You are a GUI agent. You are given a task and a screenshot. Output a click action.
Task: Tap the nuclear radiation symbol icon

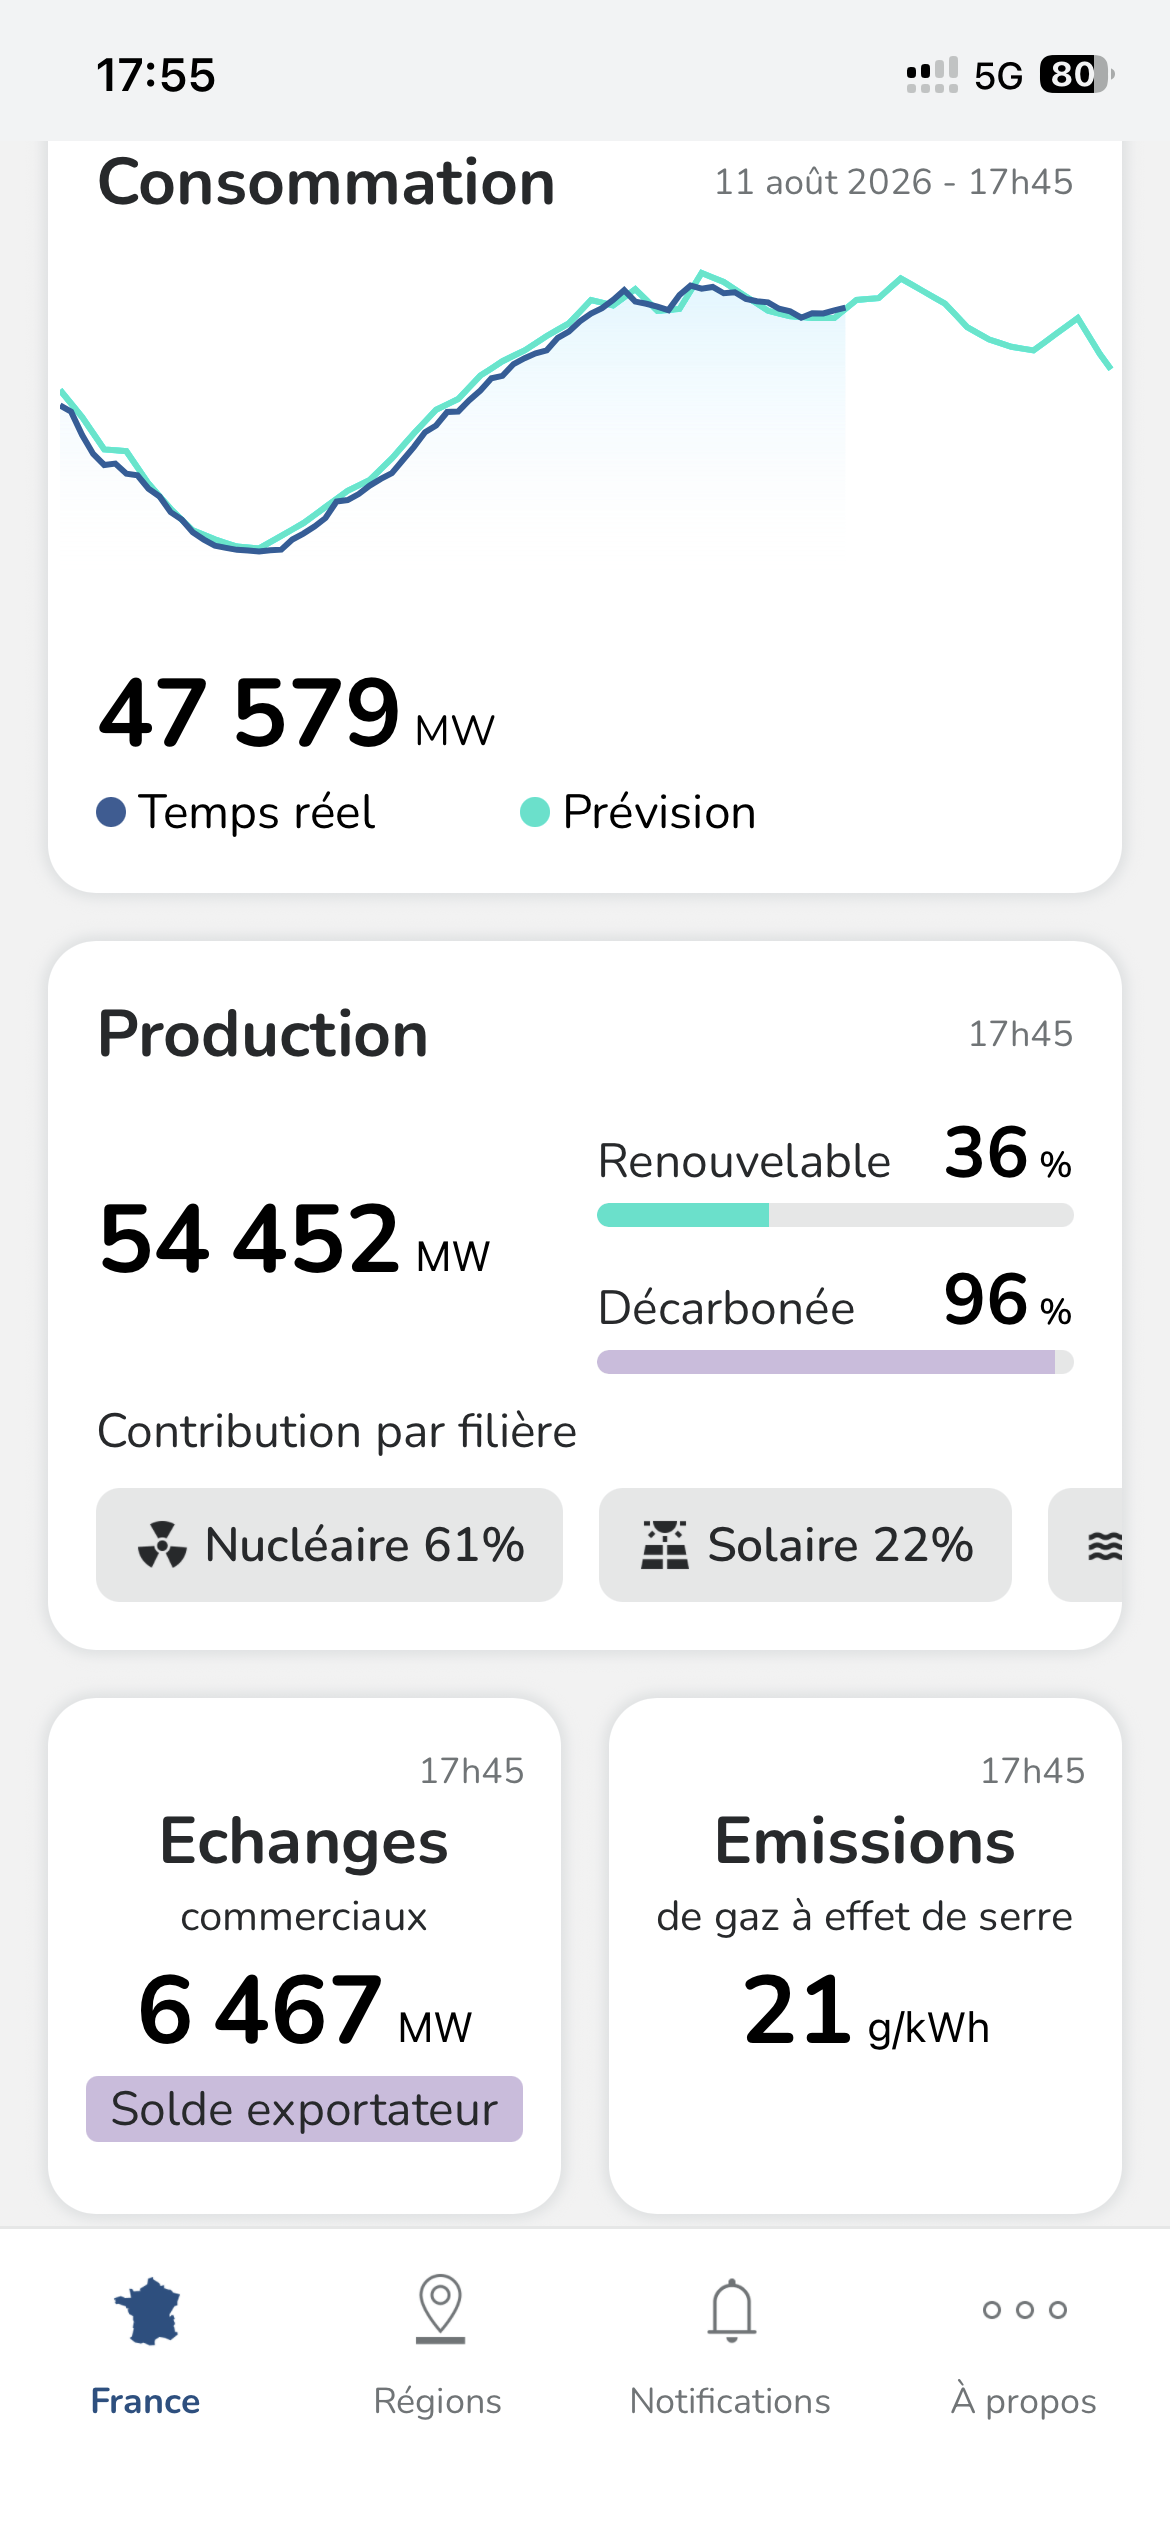click(162, 1545)
